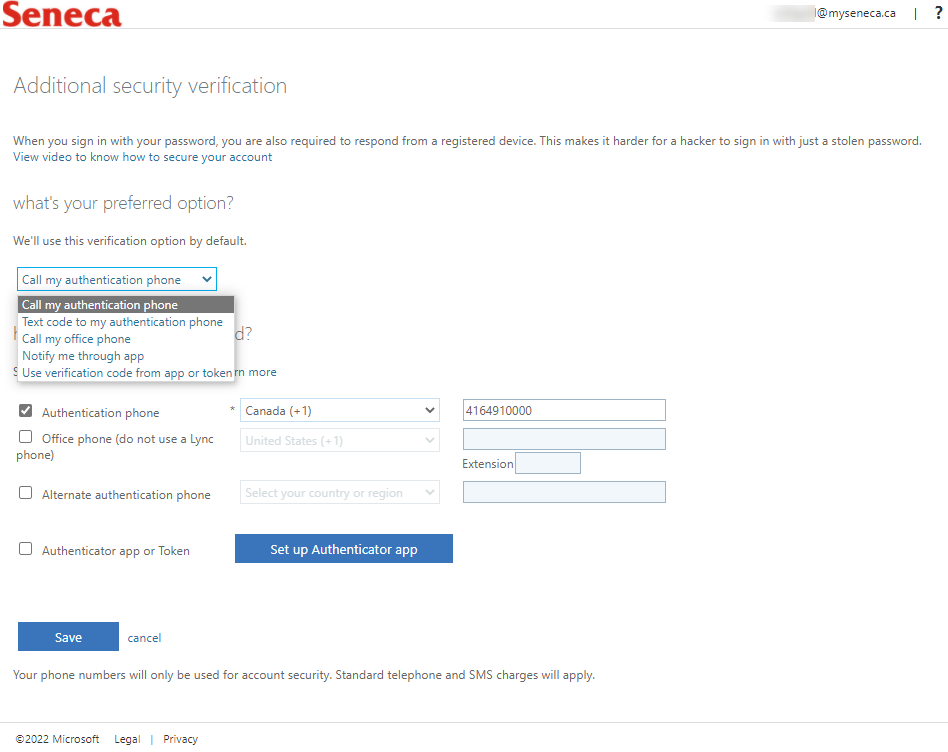Collapse the preferred option dropdown
Screen dimensions: 948x752
[117, 279]
